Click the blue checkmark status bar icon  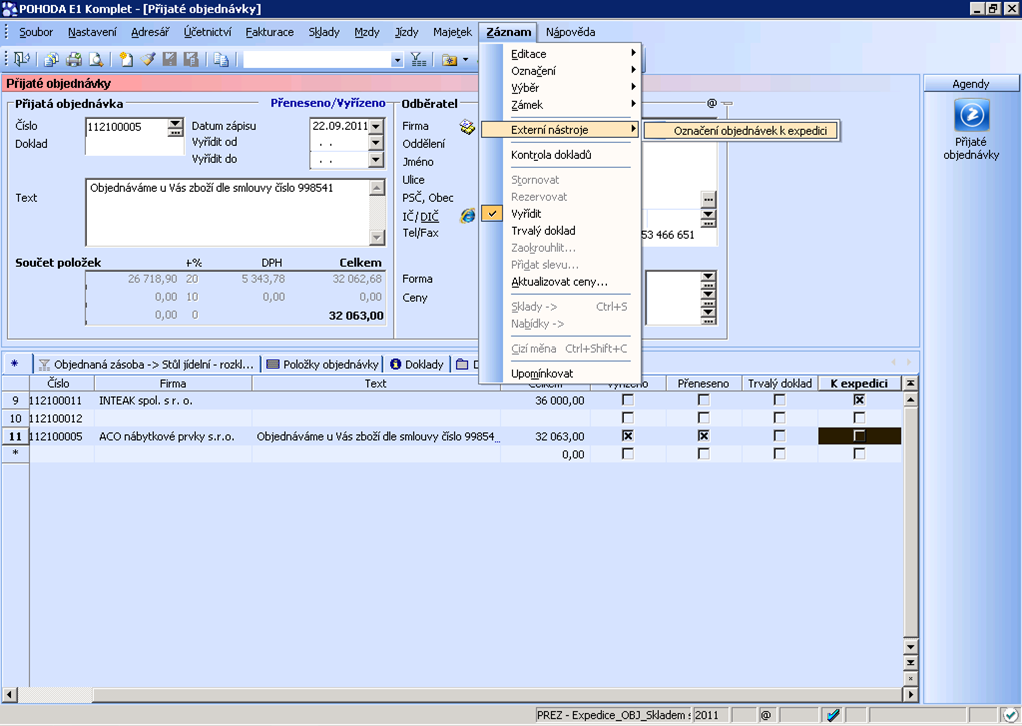click(833, 715)
